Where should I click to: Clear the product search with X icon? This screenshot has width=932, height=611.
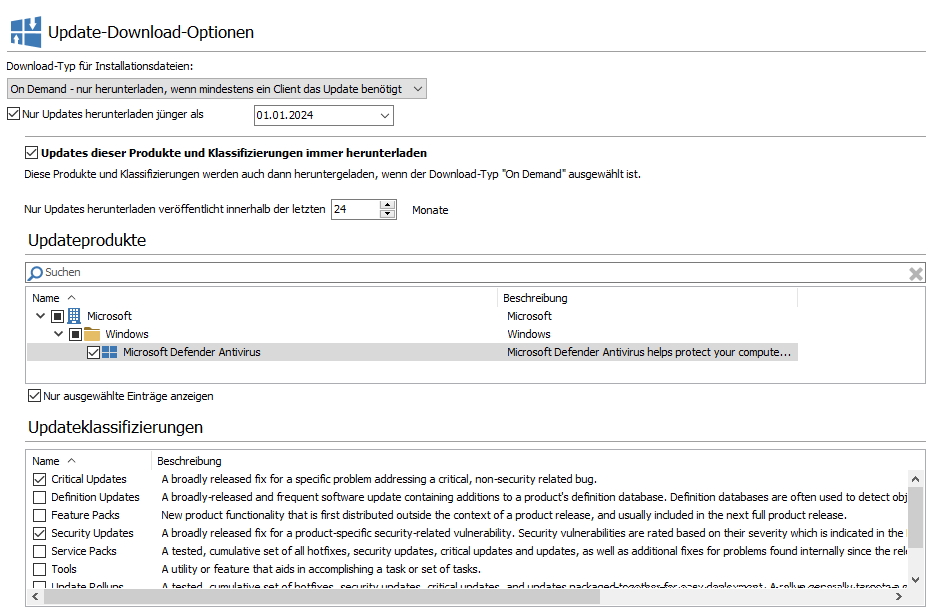915,273
